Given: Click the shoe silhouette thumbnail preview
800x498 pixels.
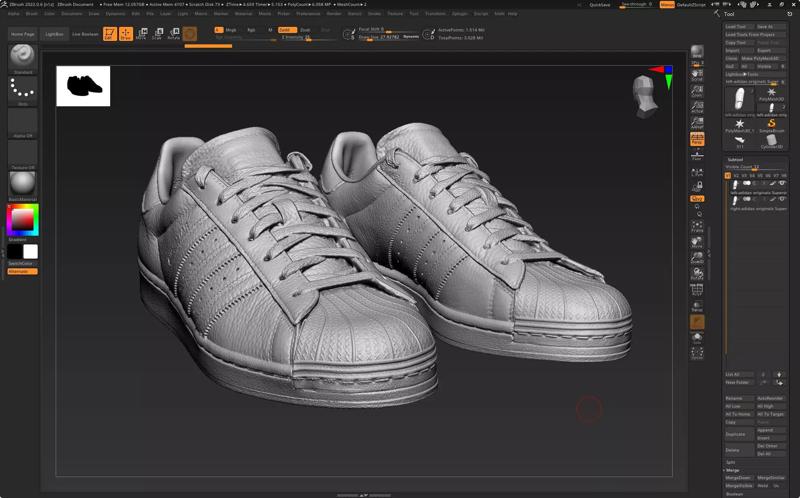Looking at the screenshot, I should 83,86.
